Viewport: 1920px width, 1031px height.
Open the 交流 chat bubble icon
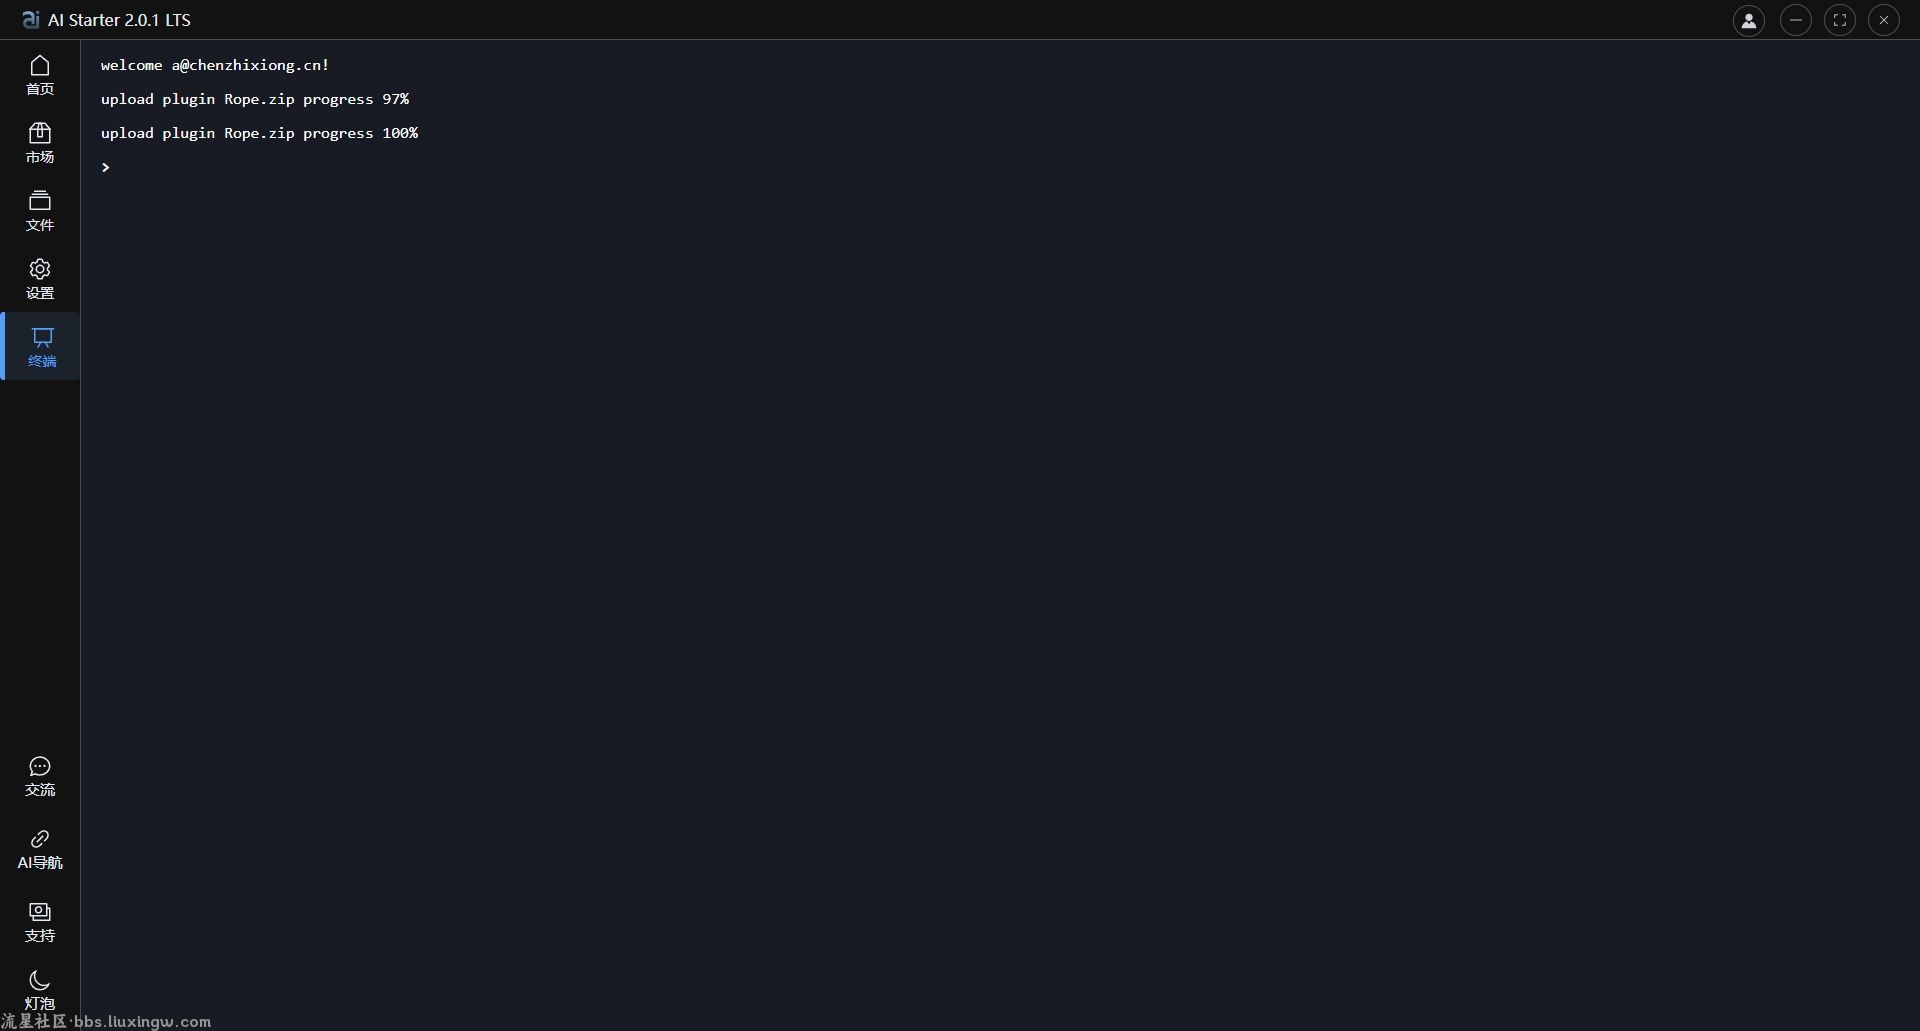pyautogui.click(x=40, y=777)
